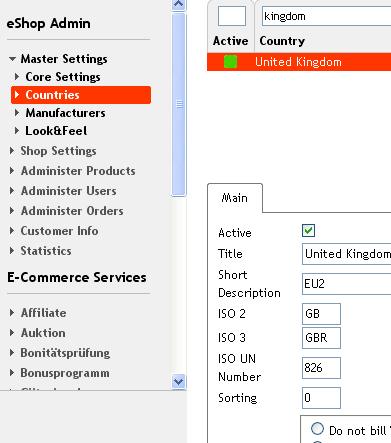This screenshot has width=391, height=443.
Task: Expand the Bonusprogramm arrow
Action: click(12, 373)
